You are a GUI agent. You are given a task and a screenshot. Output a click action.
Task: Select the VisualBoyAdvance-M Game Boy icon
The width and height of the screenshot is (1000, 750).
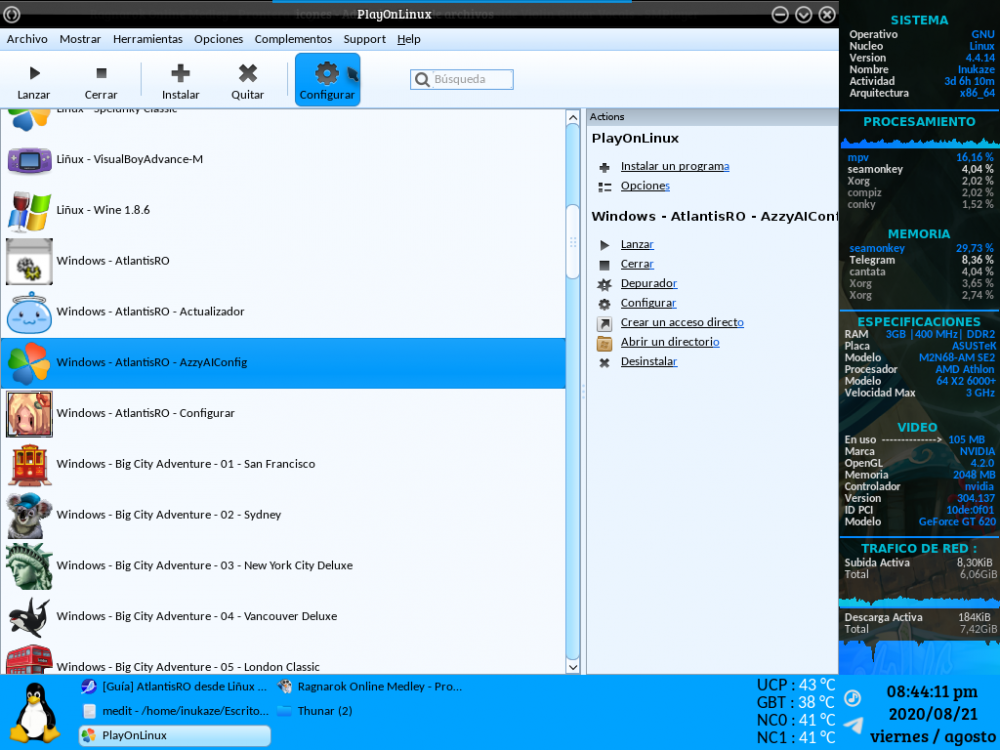coord(29,160)
